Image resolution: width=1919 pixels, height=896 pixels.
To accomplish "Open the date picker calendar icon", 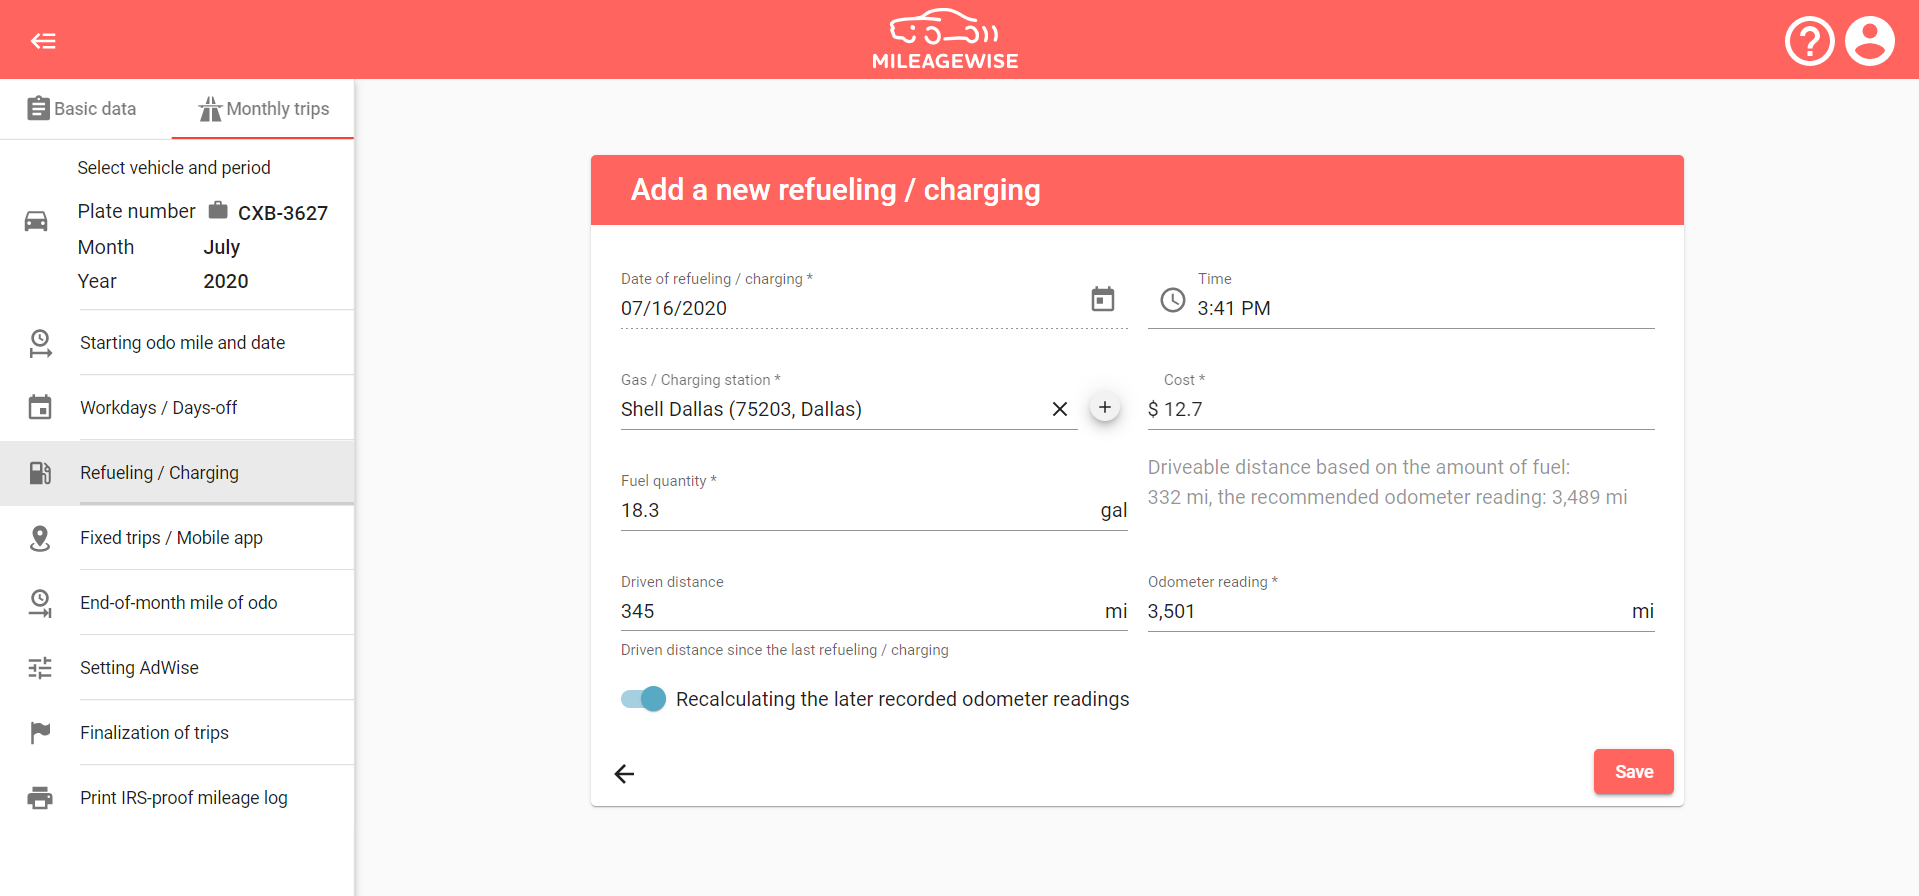I will (1102, 299).
